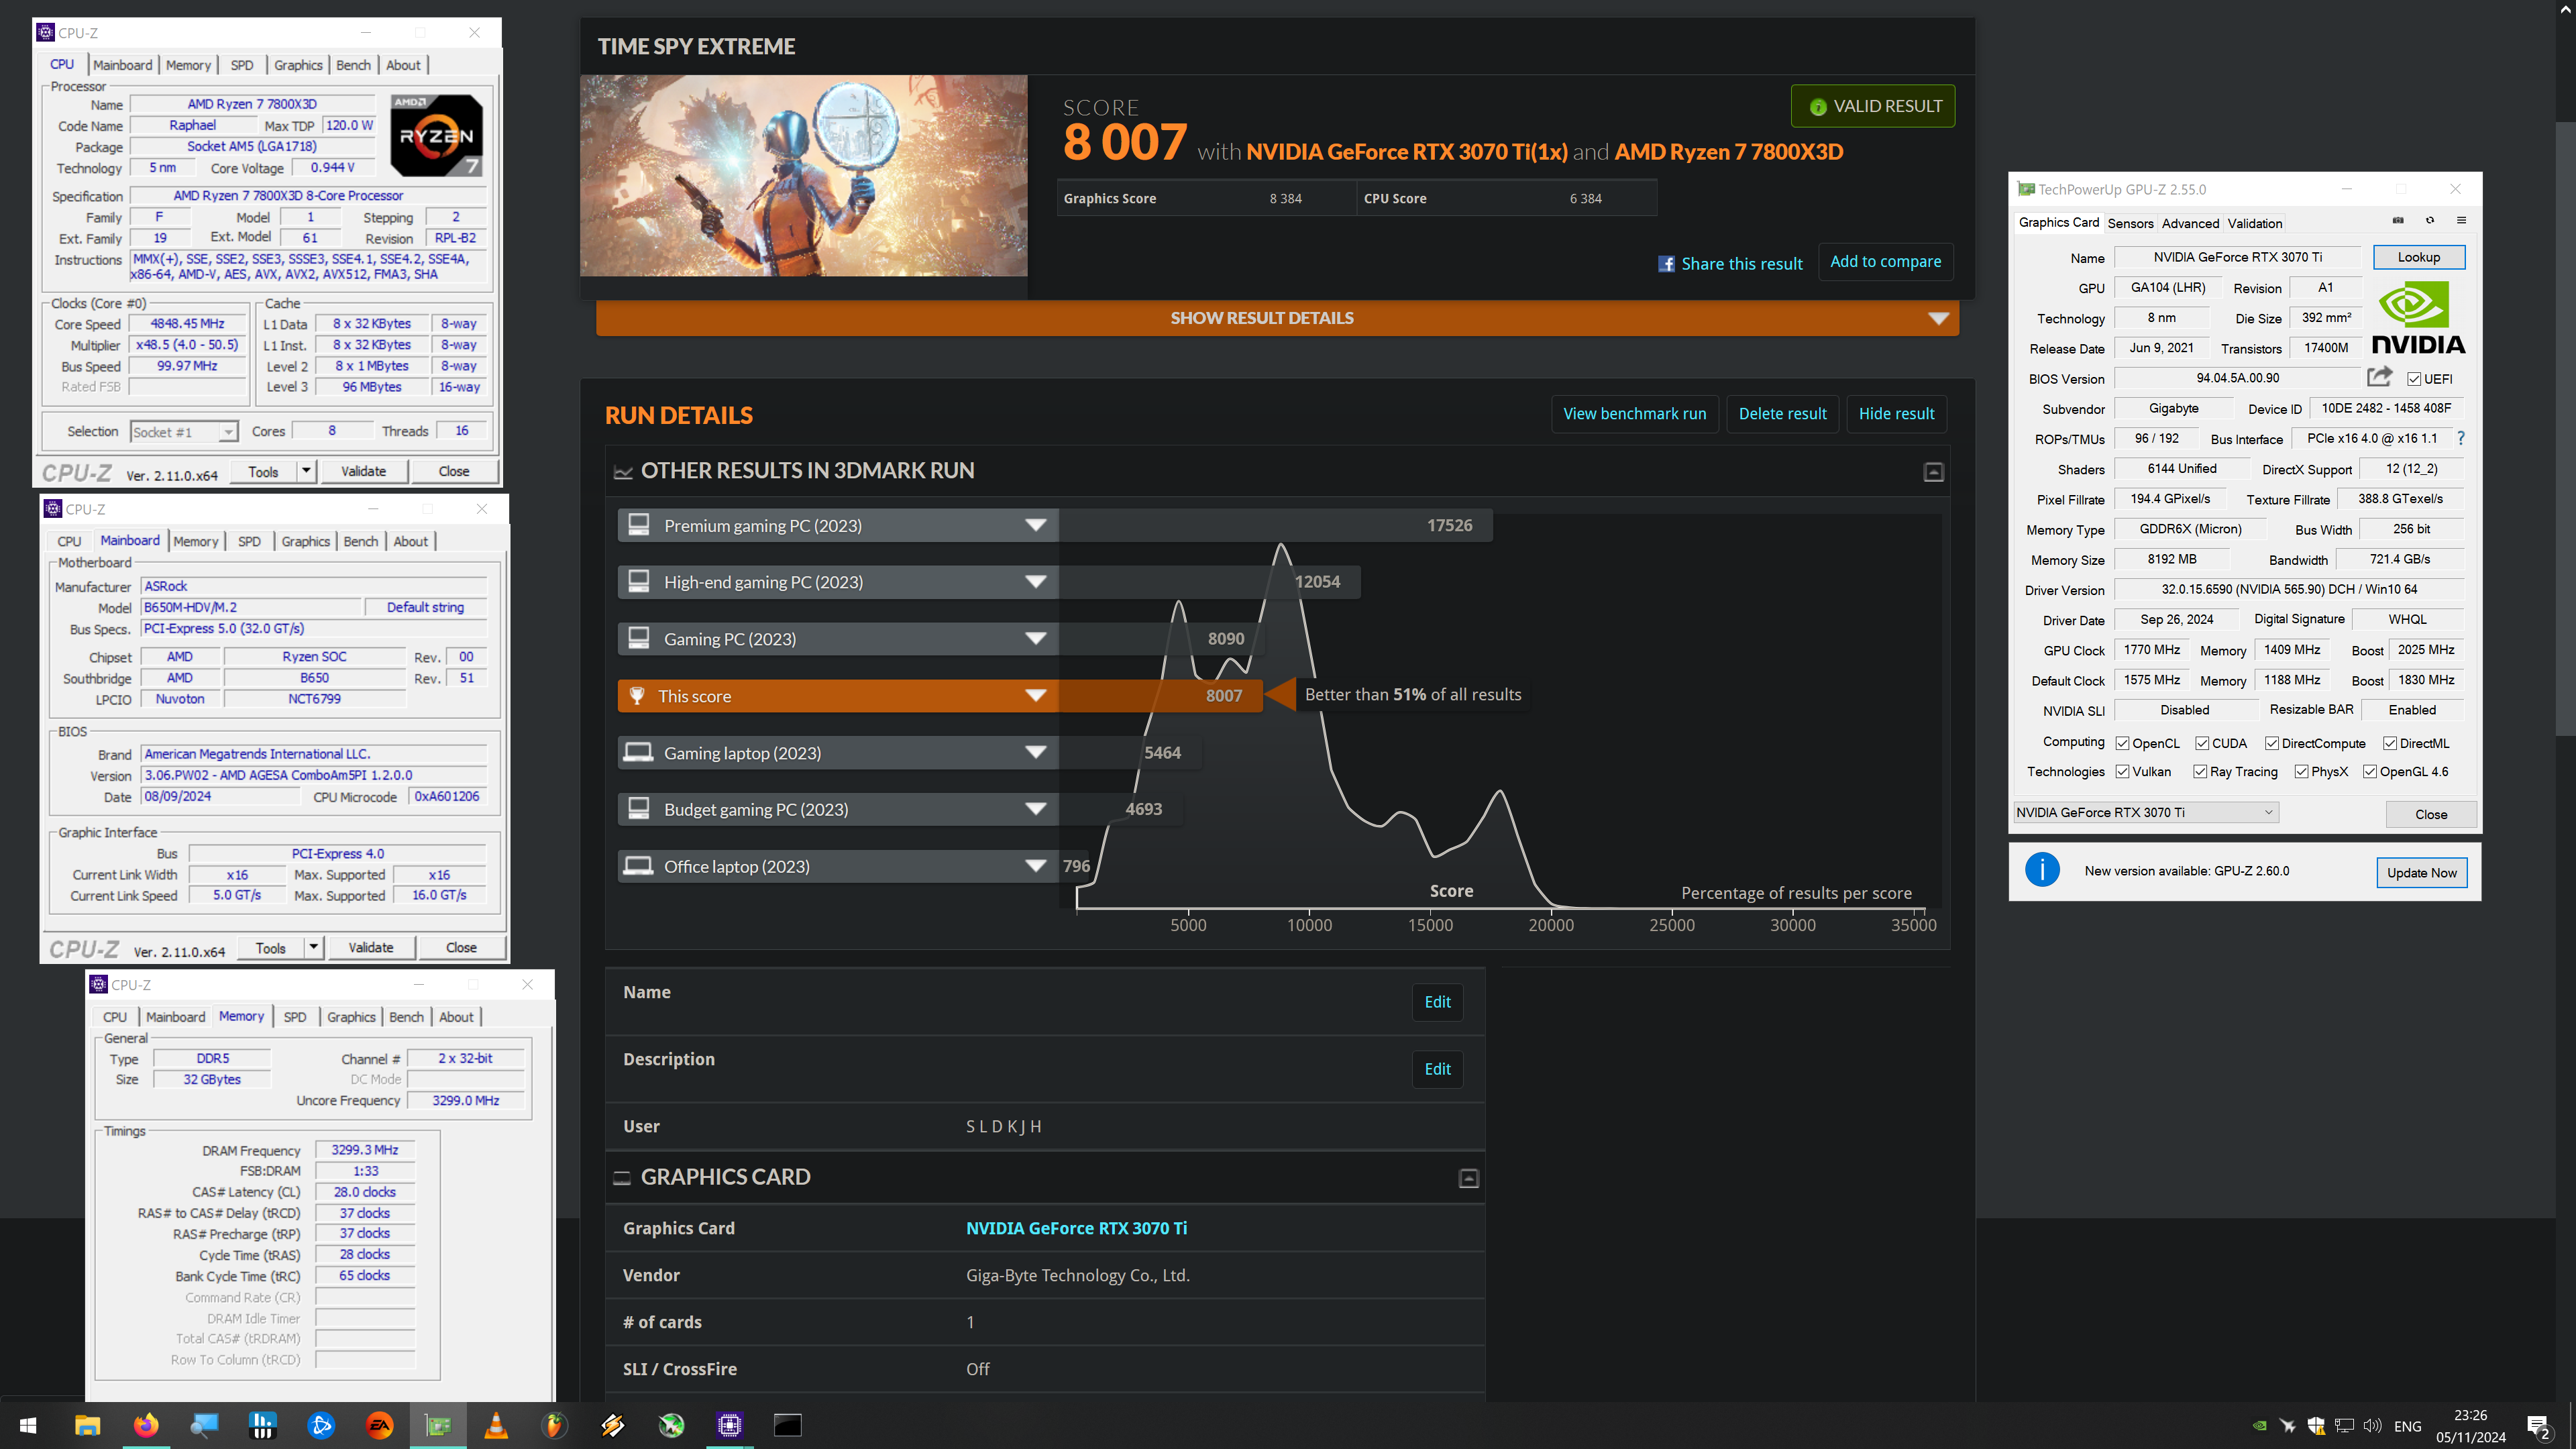This screenshot has height=1449, width=2576.
Task: Expand the High-end gaming PC (2023) row
Action: [x=1036, y=582]
